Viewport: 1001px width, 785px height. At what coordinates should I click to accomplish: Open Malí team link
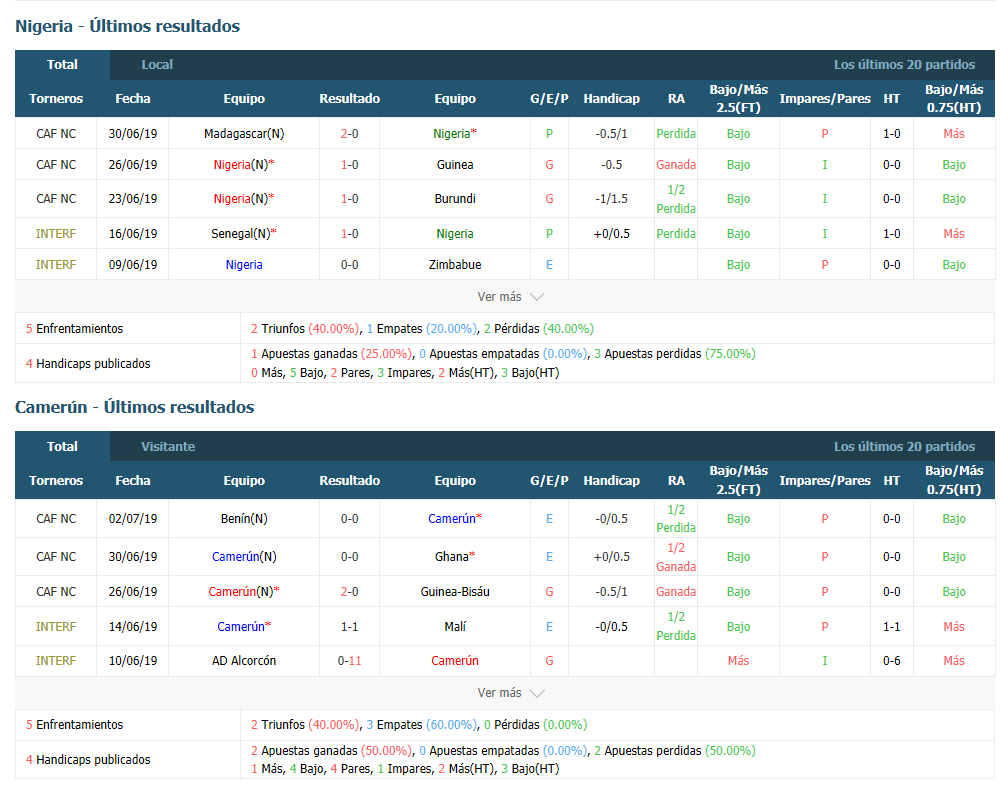pyautogui.click(x=455, y=627)
